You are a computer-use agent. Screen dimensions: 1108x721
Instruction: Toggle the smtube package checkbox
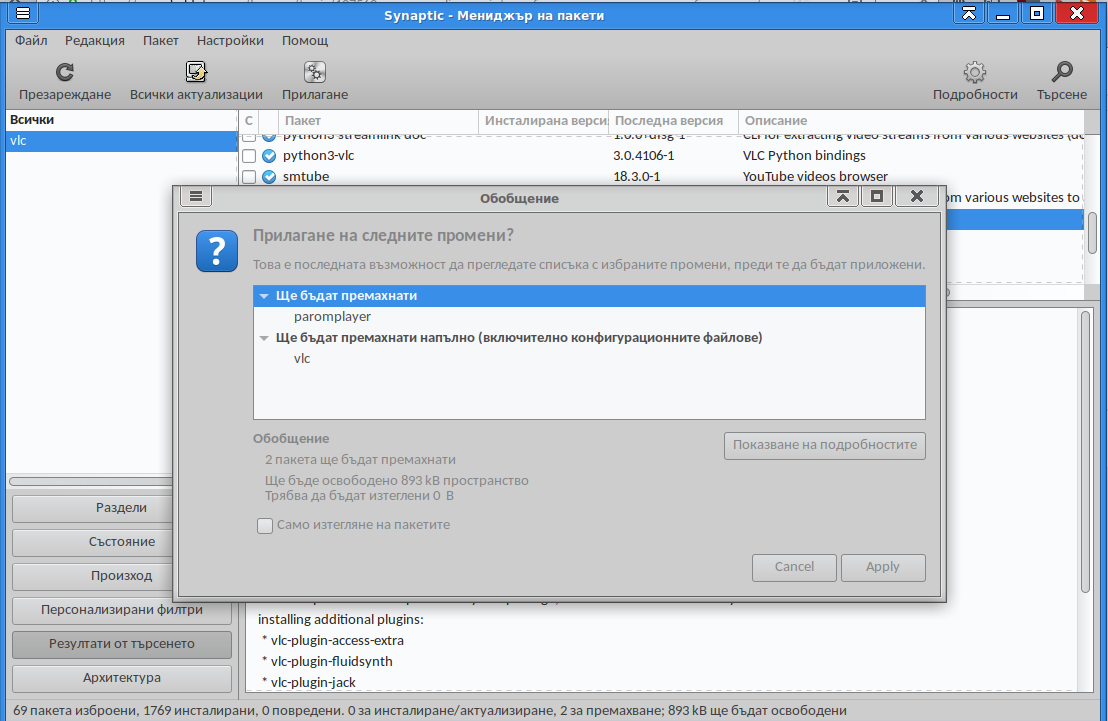(x=249, y=177)
